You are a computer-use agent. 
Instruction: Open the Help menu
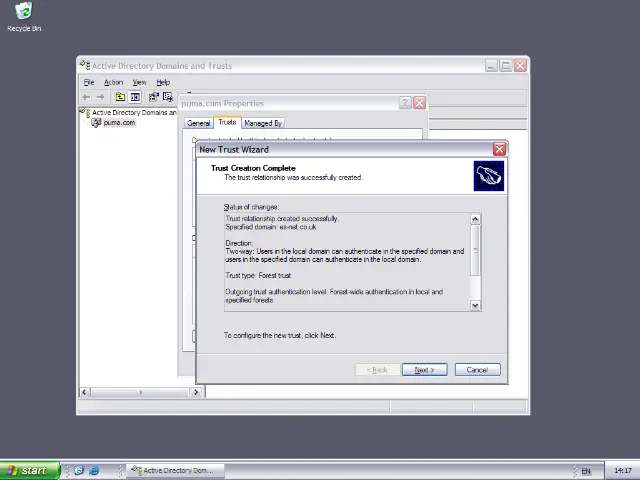tap(163, 82)
